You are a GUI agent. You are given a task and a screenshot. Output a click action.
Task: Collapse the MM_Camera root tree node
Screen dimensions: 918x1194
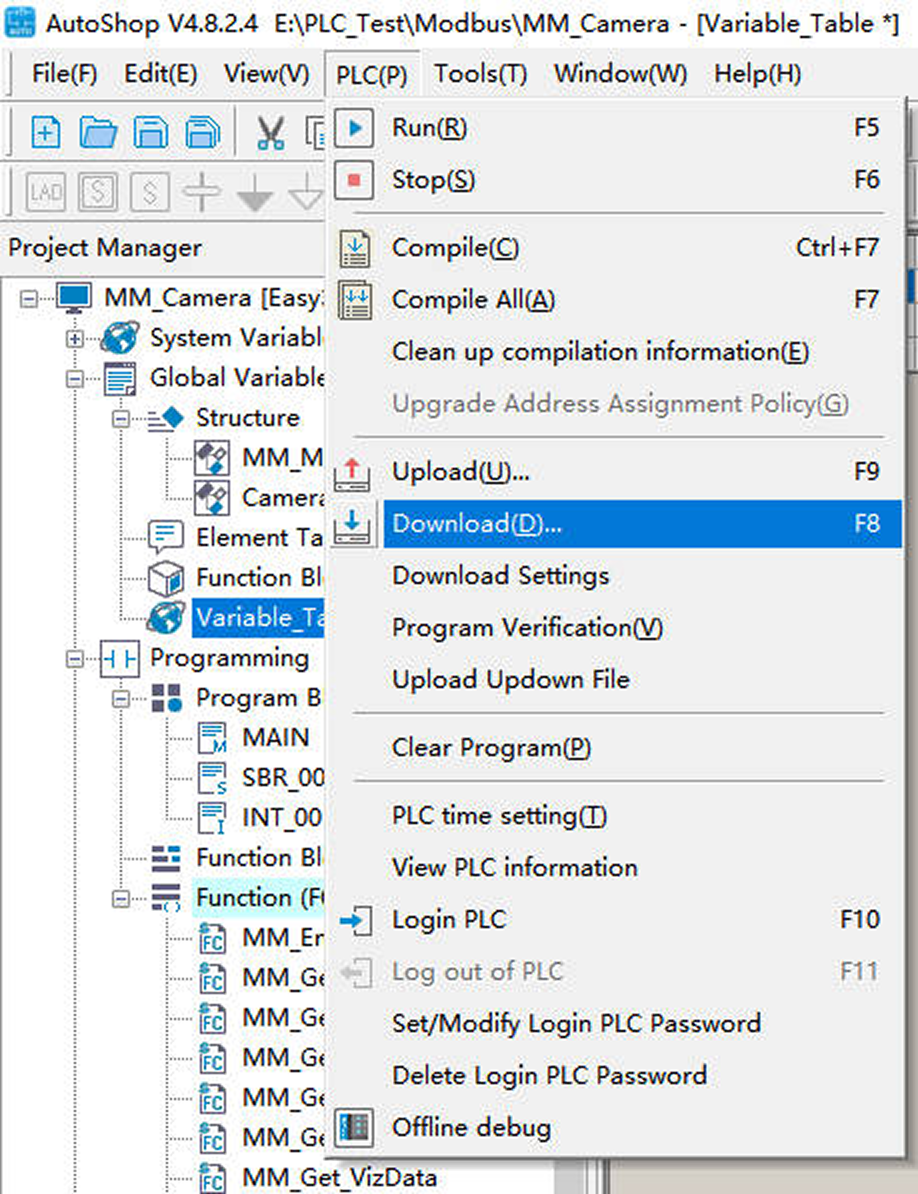(29, 298)
